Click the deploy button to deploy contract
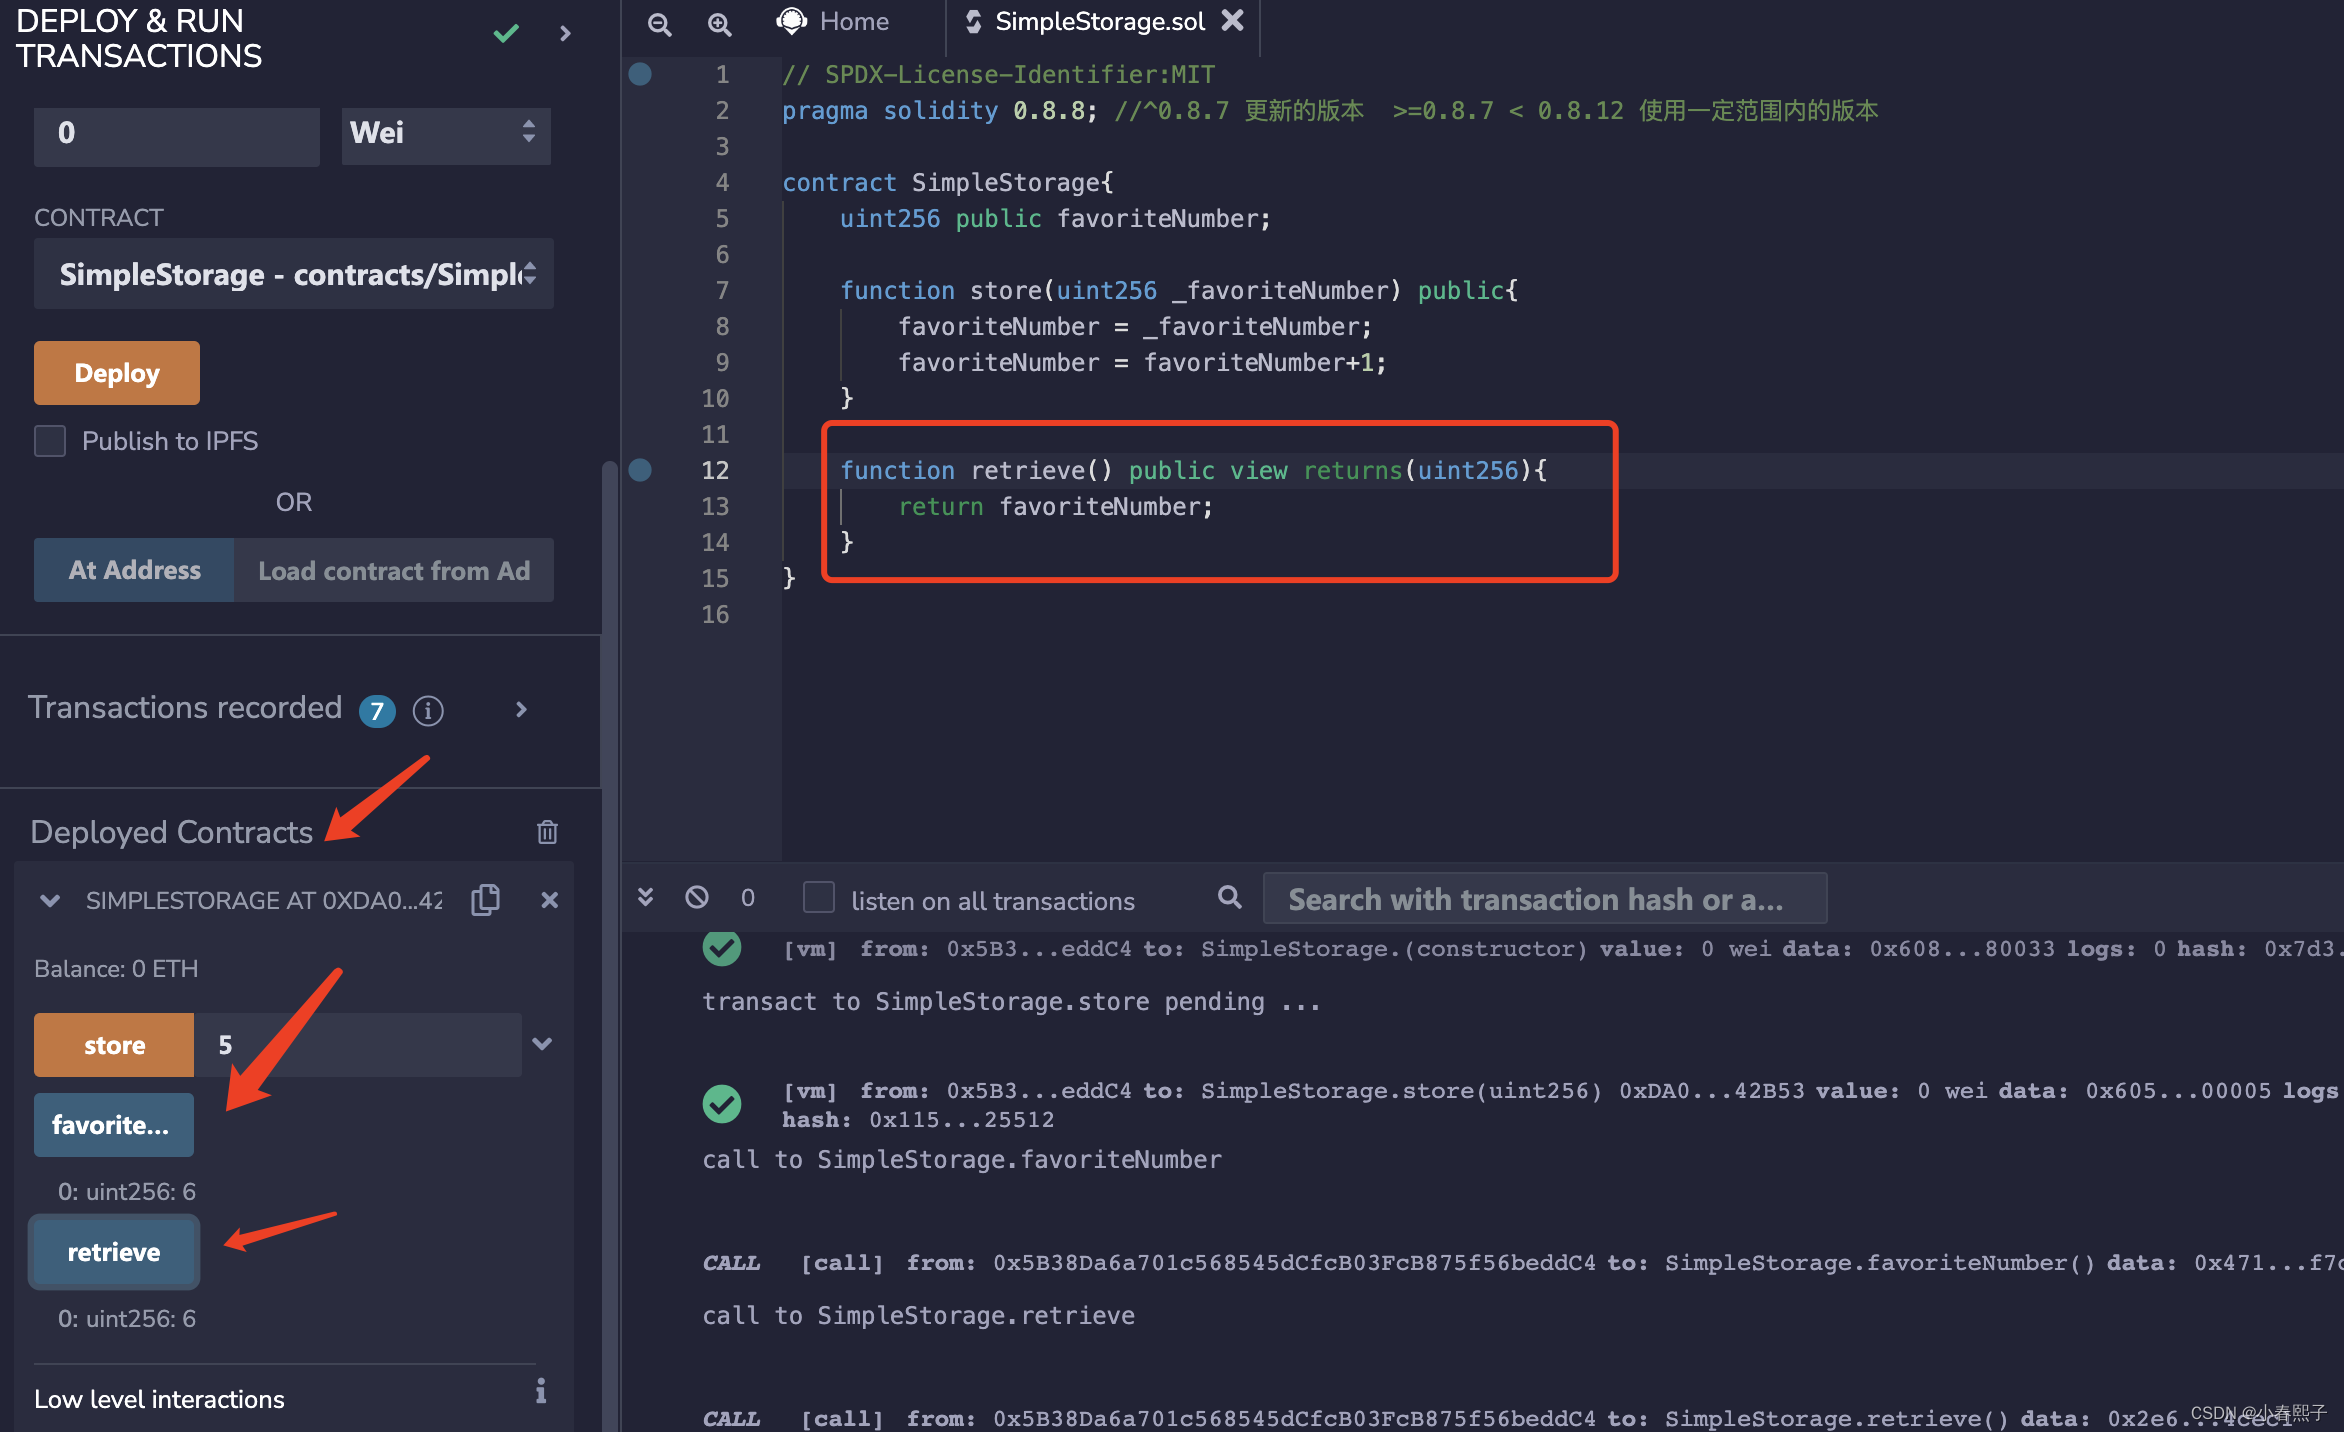This screenshot has width=2344, height=1432. (117, 372)
